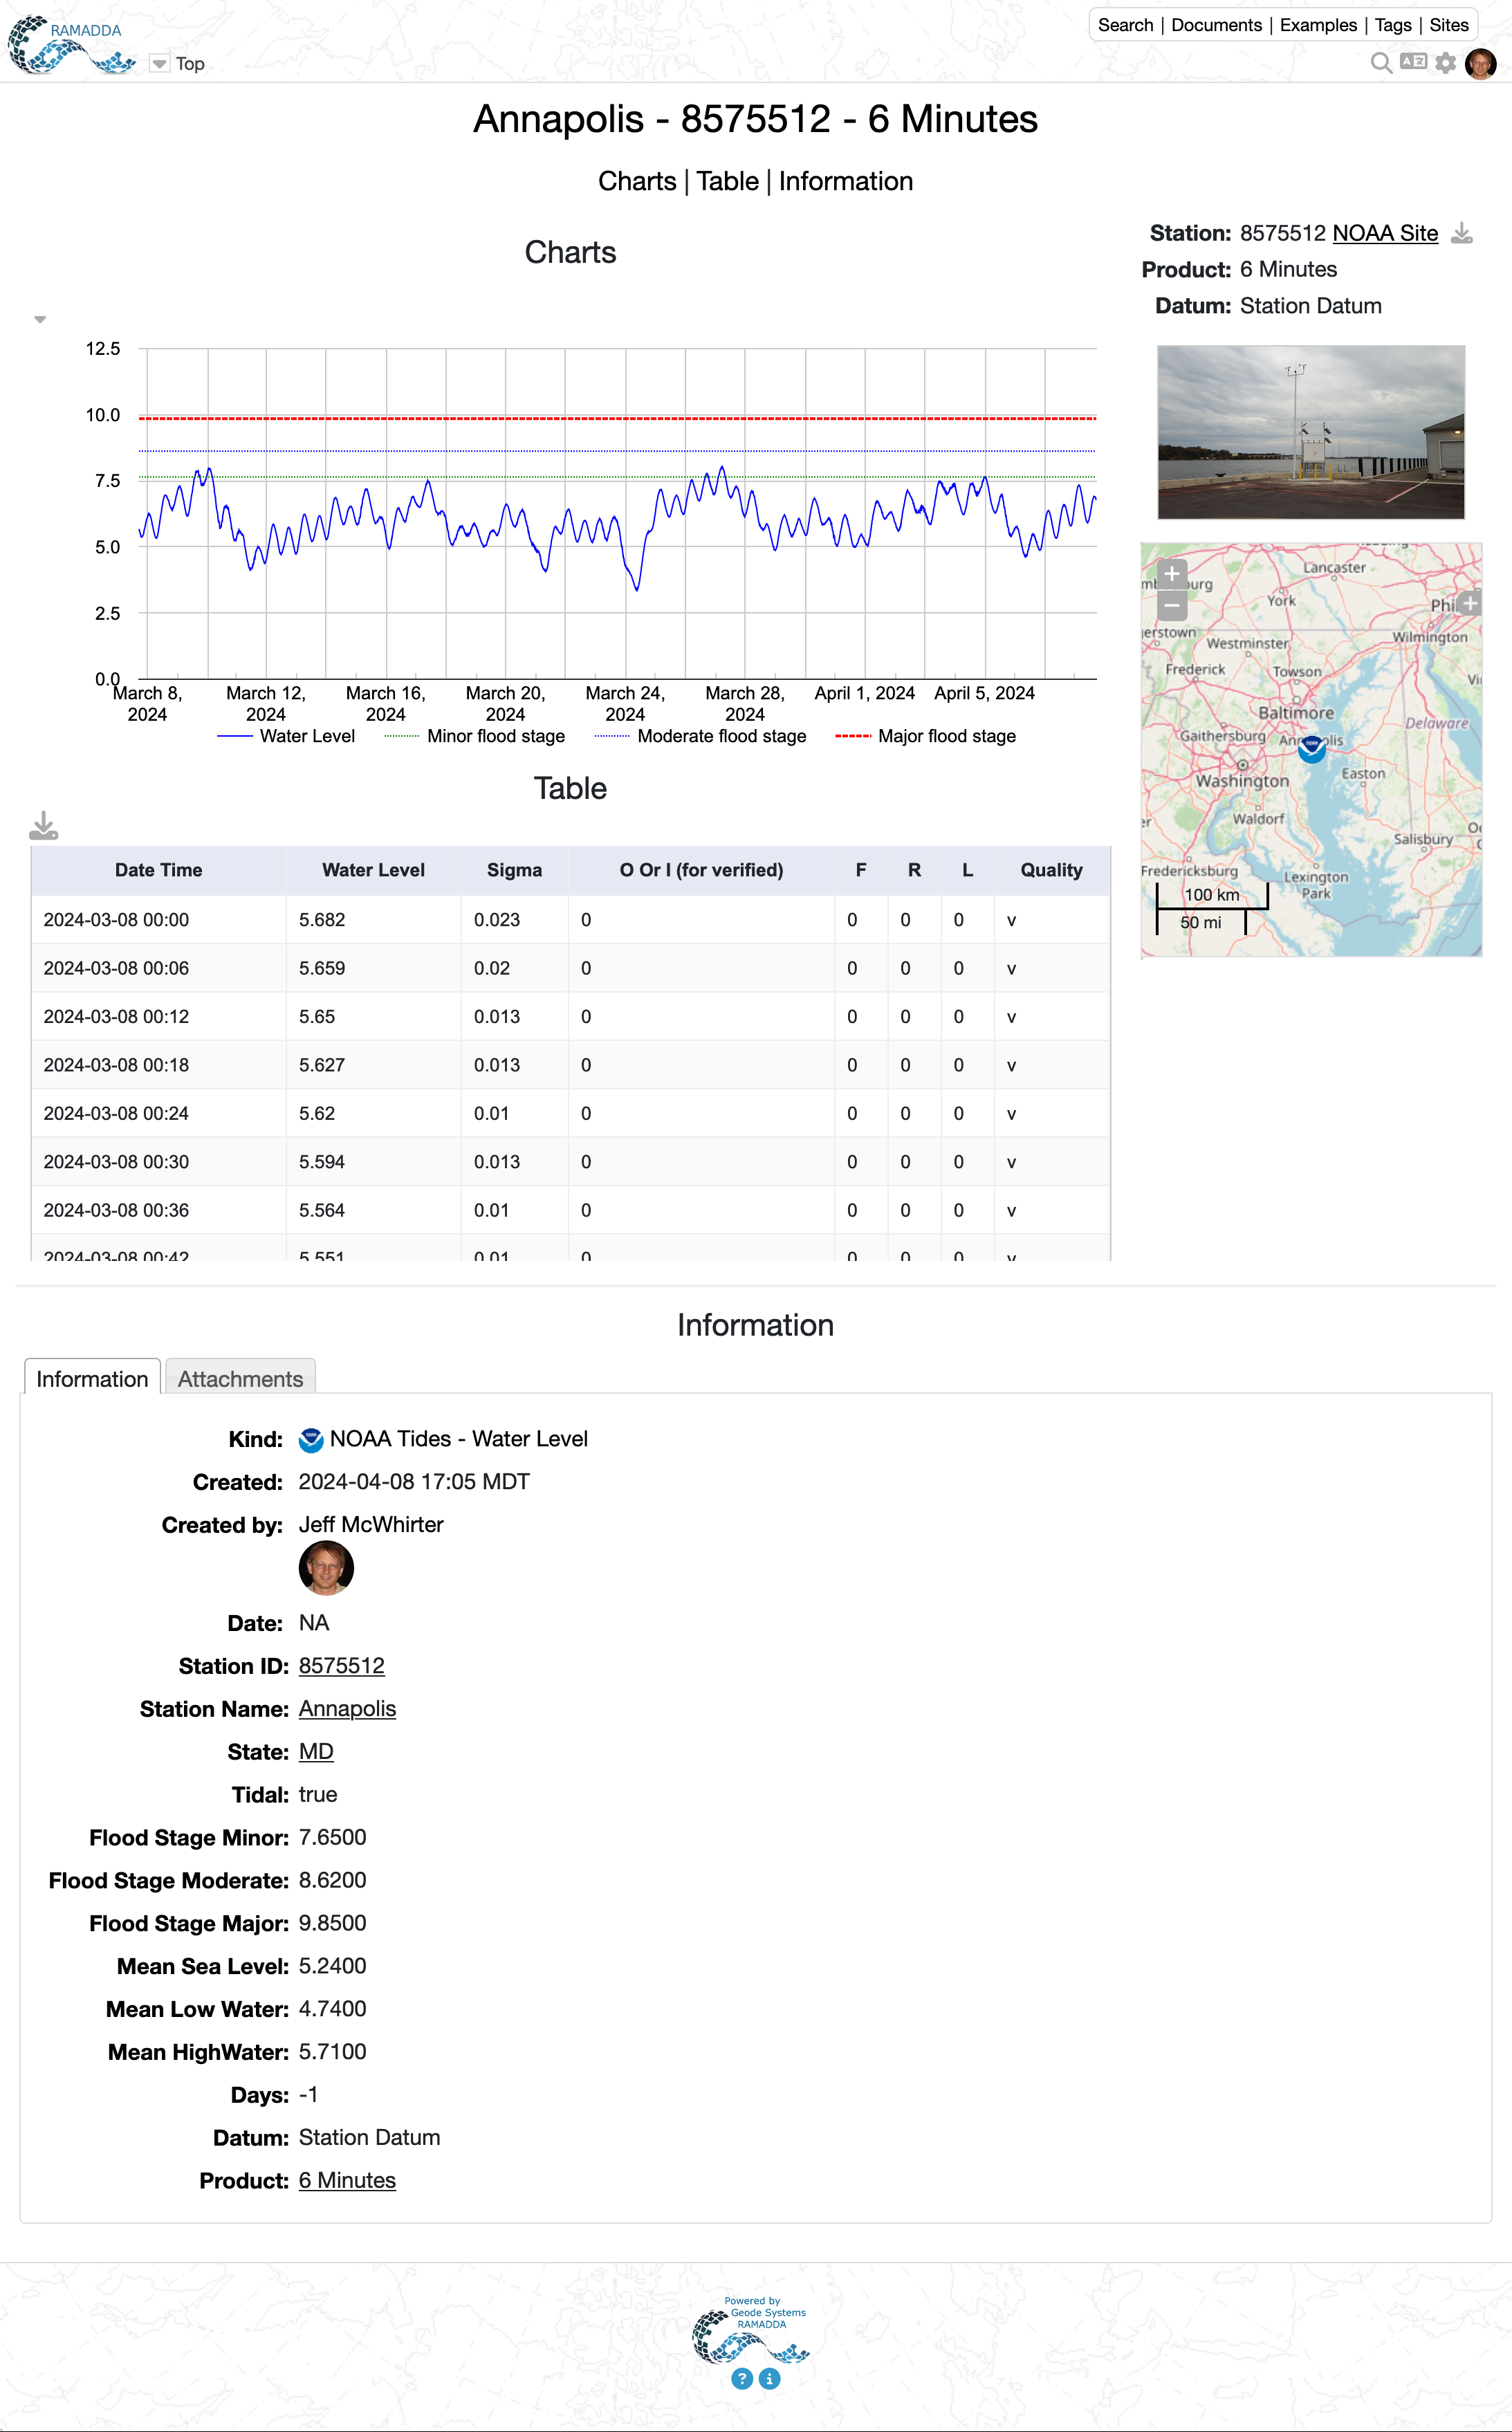Click Moderate flood stage legend entry
1512x2432 pixels.
pyautogui.click(x=700, y=736)
